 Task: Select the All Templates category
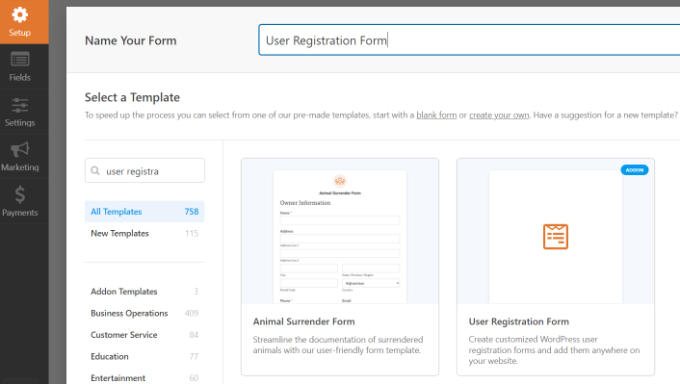[144, 212]
